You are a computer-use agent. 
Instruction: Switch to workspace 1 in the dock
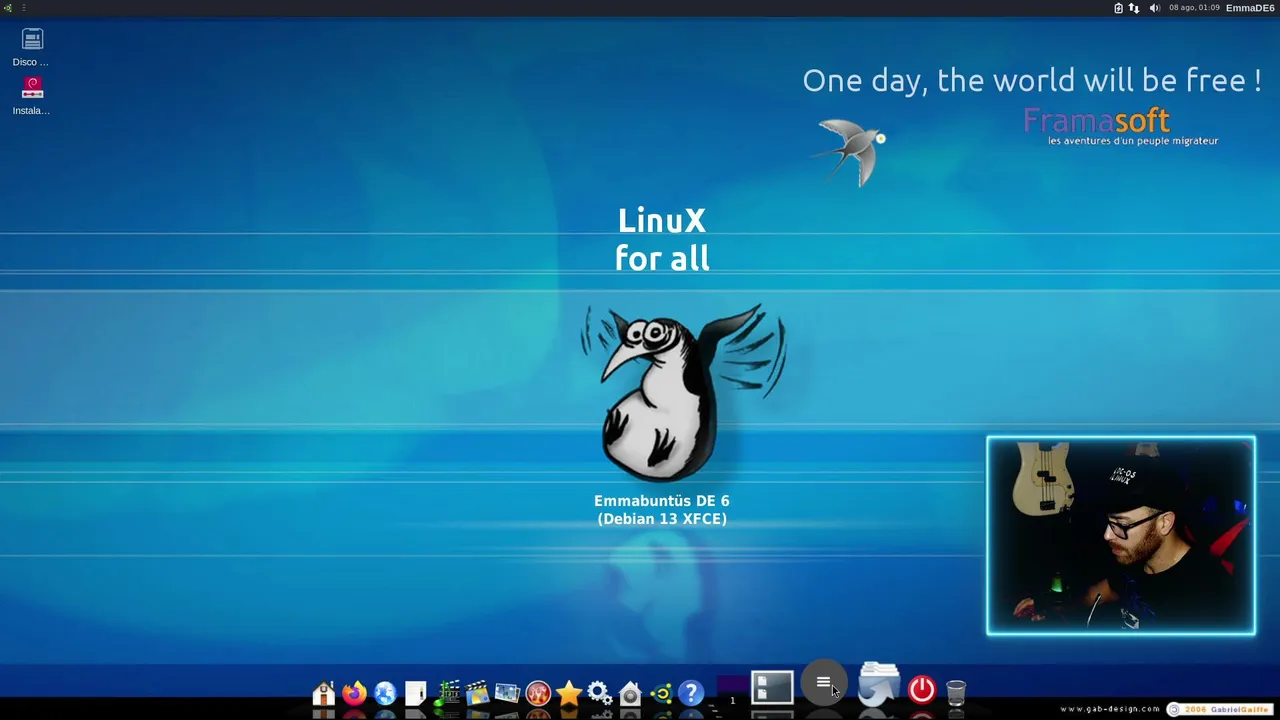732,690
